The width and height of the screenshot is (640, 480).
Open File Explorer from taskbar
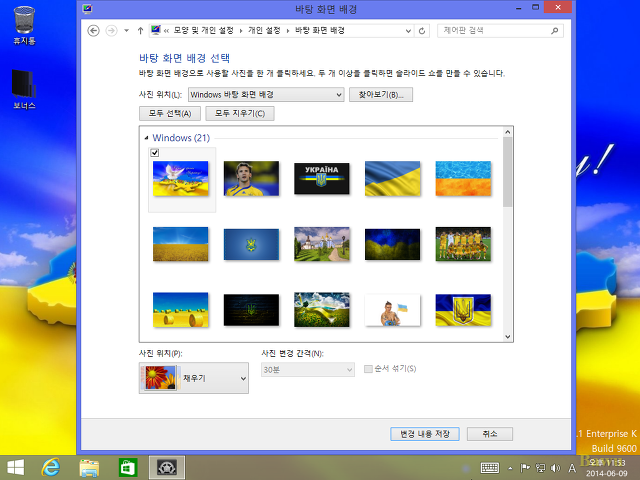tap(89, 468)
